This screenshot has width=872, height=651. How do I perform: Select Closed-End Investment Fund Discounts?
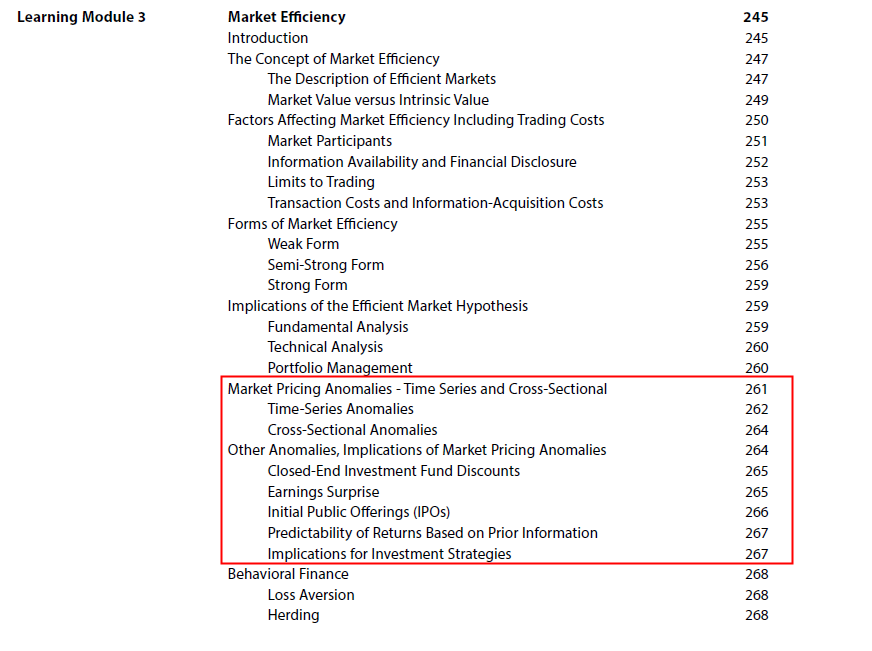[393, 471]
